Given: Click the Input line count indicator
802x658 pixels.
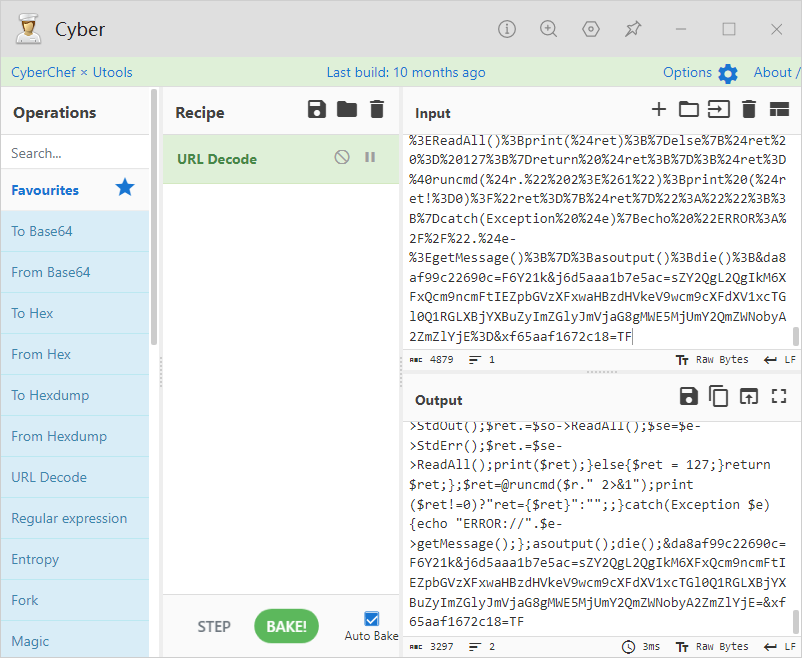Looking at the screenshot, I should pyautogui.click(x=482, y=360).
